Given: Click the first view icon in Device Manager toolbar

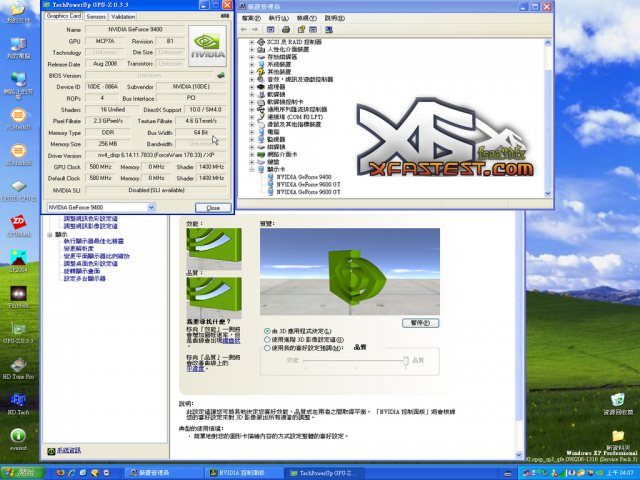Looking at the screenshot, I should (x=270, y=29).
